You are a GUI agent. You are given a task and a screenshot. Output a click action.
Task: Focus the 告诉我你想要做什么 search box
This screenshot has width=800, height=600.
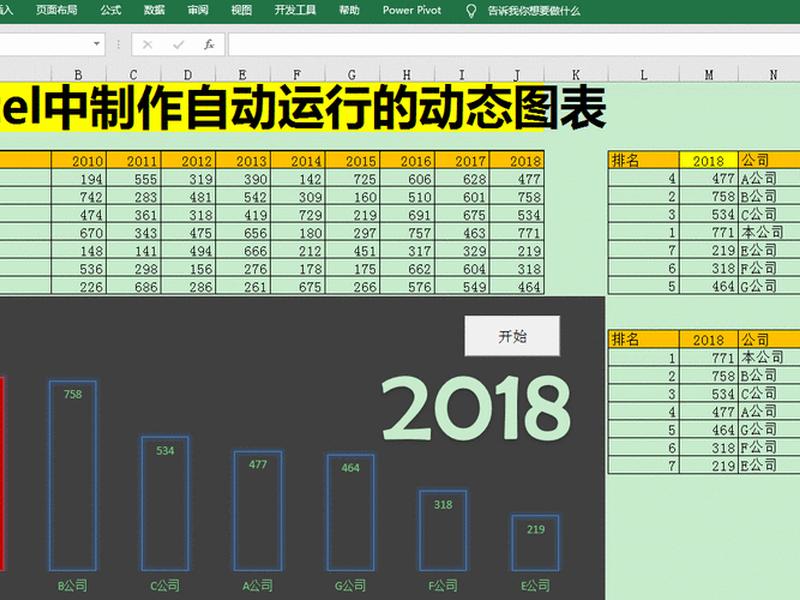click(x=534, y=11)
